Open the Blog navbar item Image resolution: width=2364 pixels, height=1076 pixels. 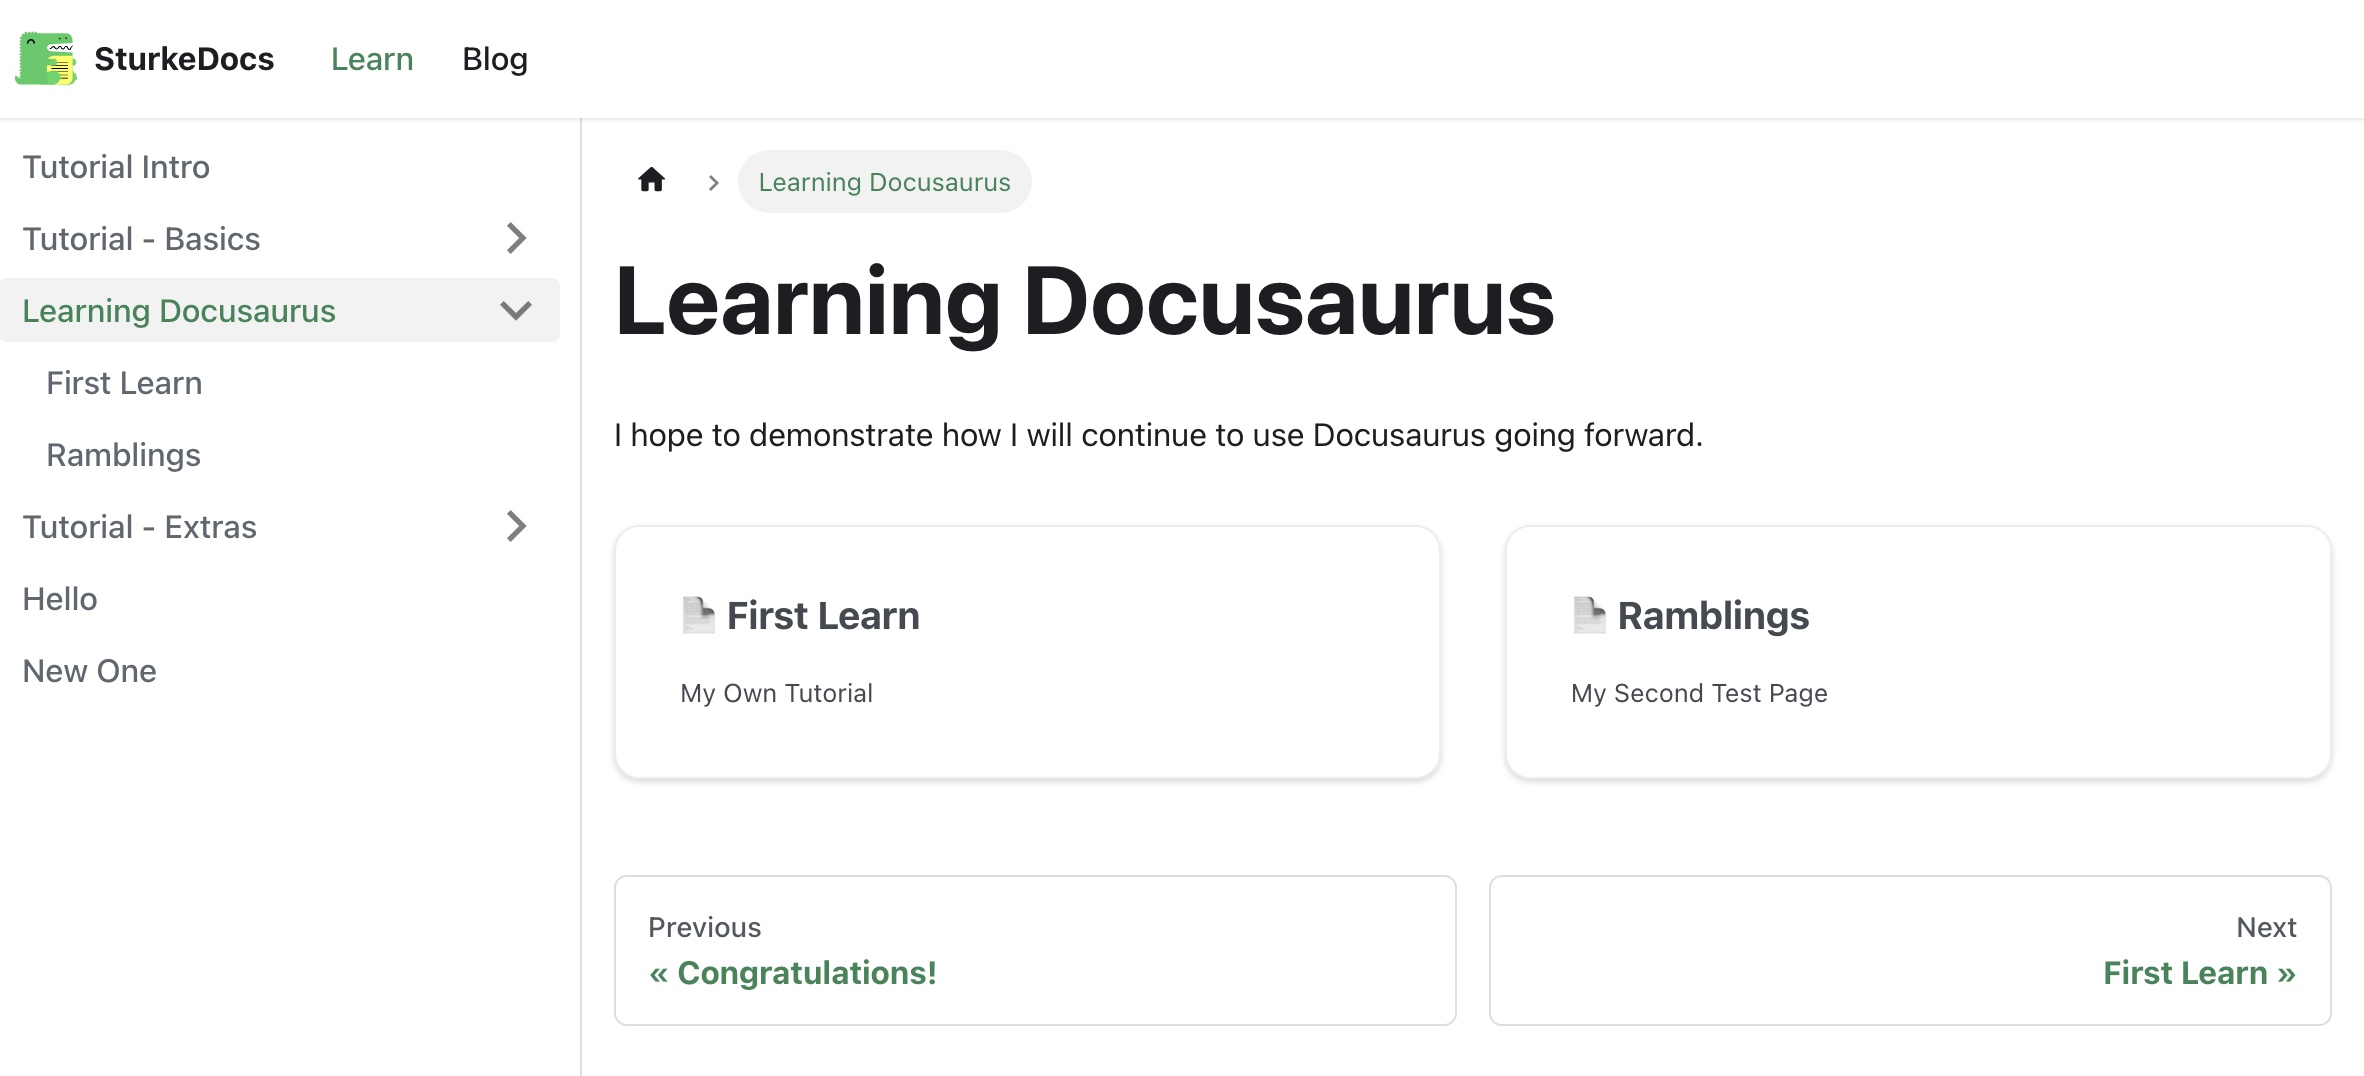coord(495,59)
